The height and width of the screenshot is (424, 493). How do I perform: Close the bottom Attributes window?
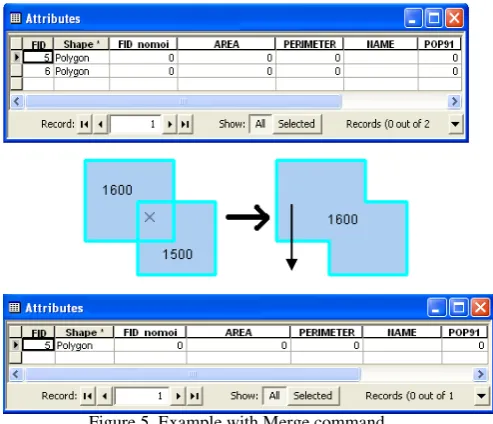click(x=480, y=307)
